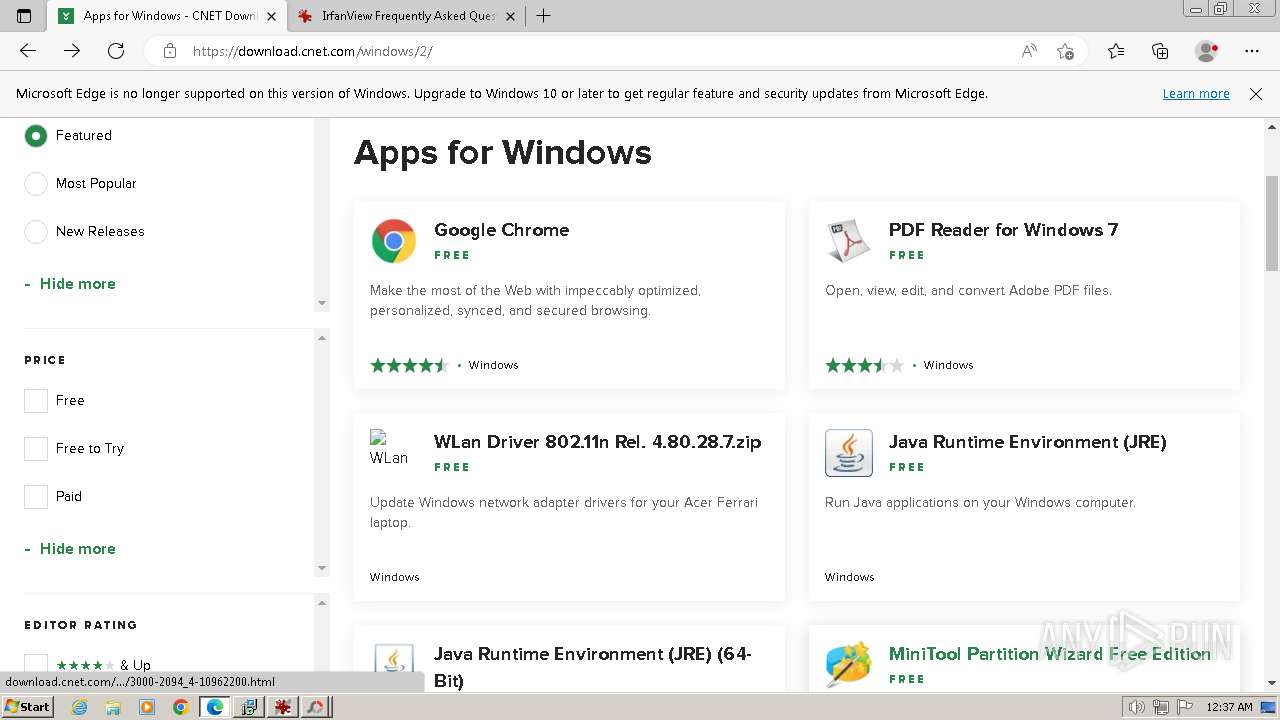Click the Google Chrome star rating
Viewport: 1280px width, 720px height.
[409, 365]
